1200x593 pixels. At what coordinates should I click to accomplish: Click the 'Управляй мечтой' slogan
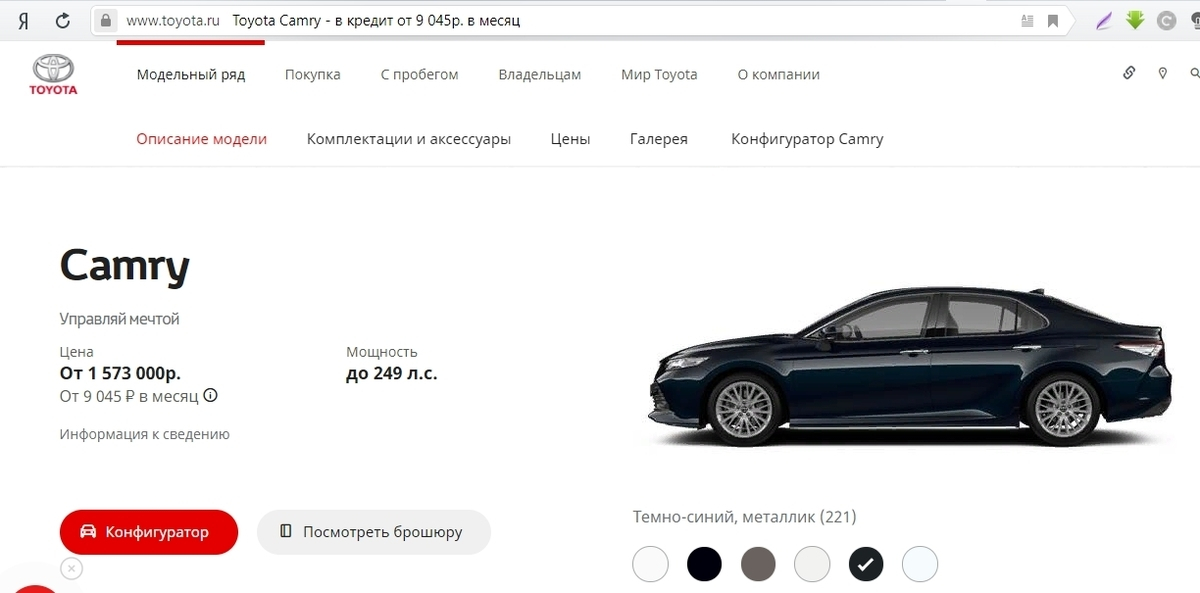pyautogui.click(x=119, y=319)
